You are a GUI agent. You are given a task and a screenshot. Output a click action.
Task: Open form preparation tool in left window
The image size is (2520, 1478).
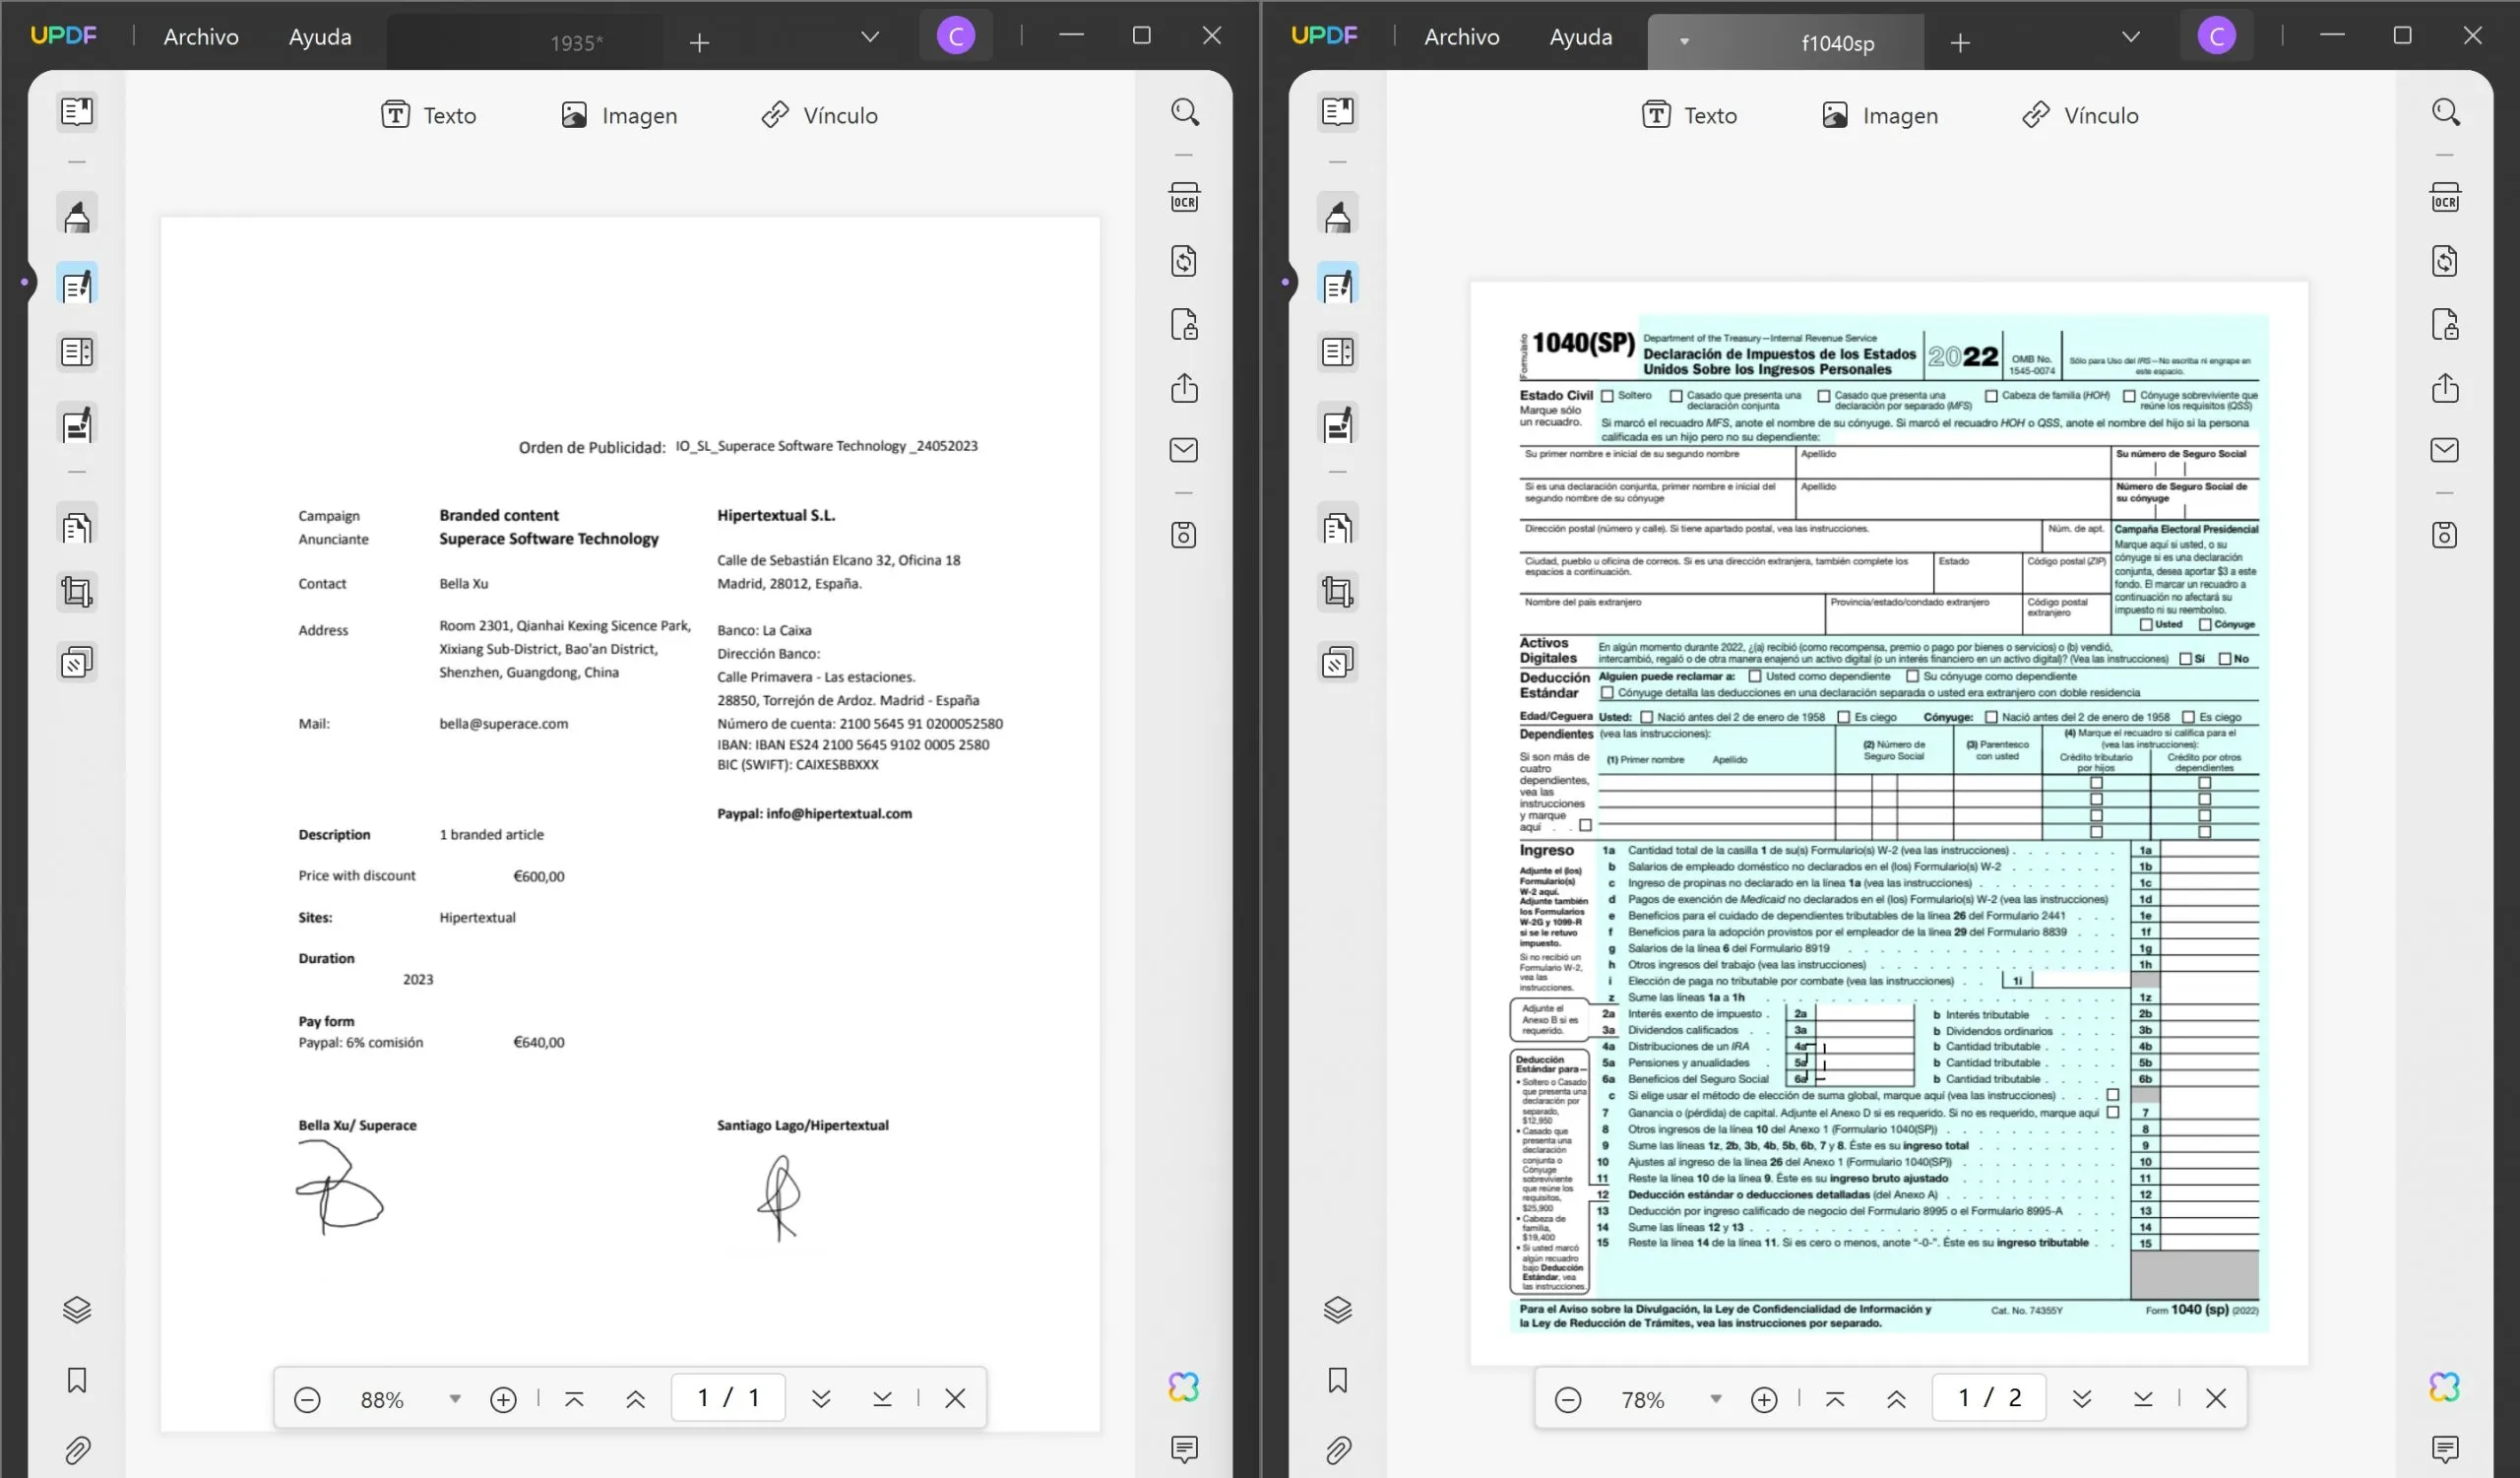pyautogui.click(x=77, y=352)
